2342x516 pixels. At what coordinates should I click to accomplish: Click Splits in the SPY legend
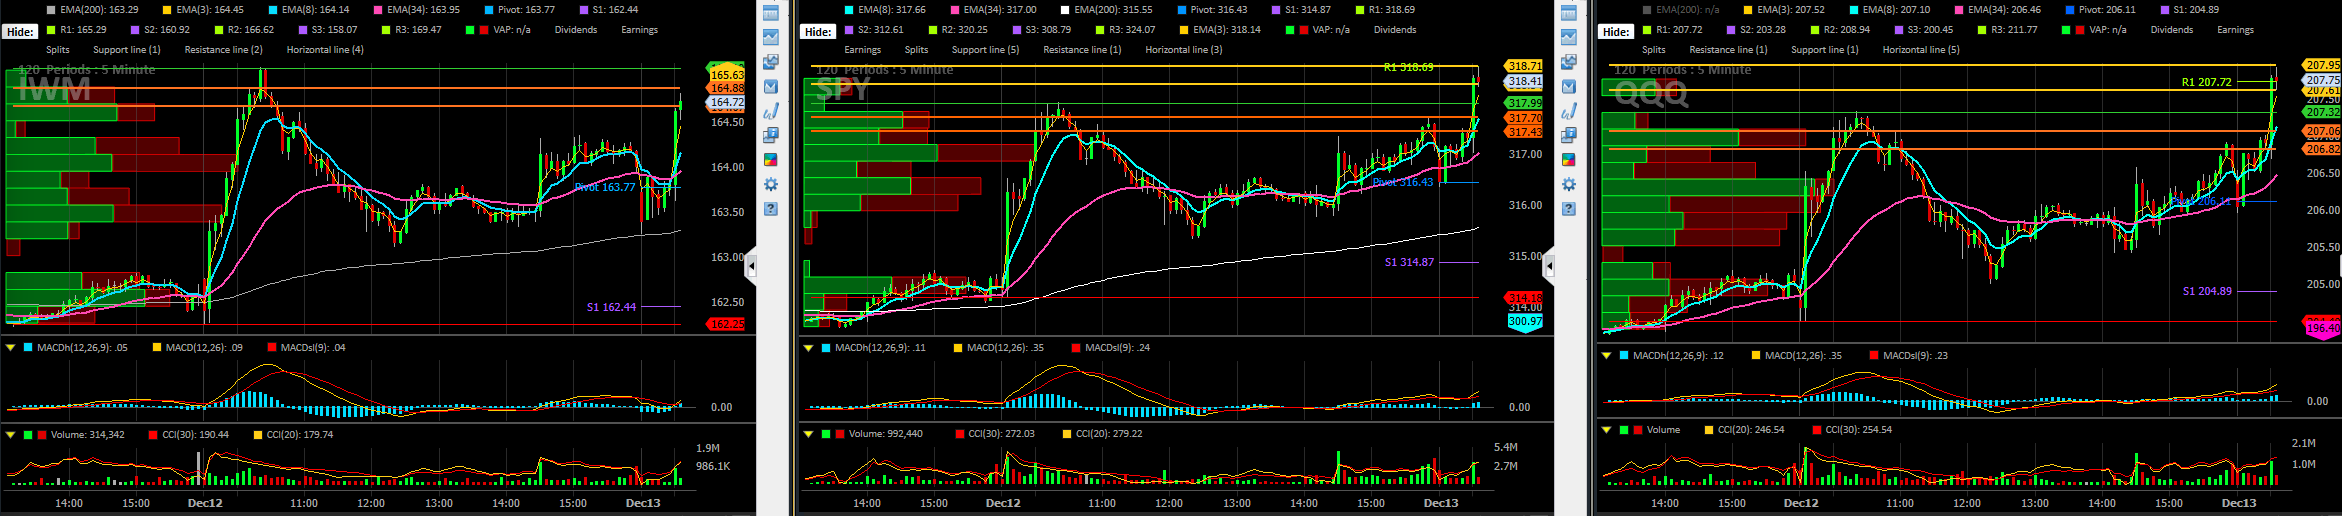[x=916, y=50]
